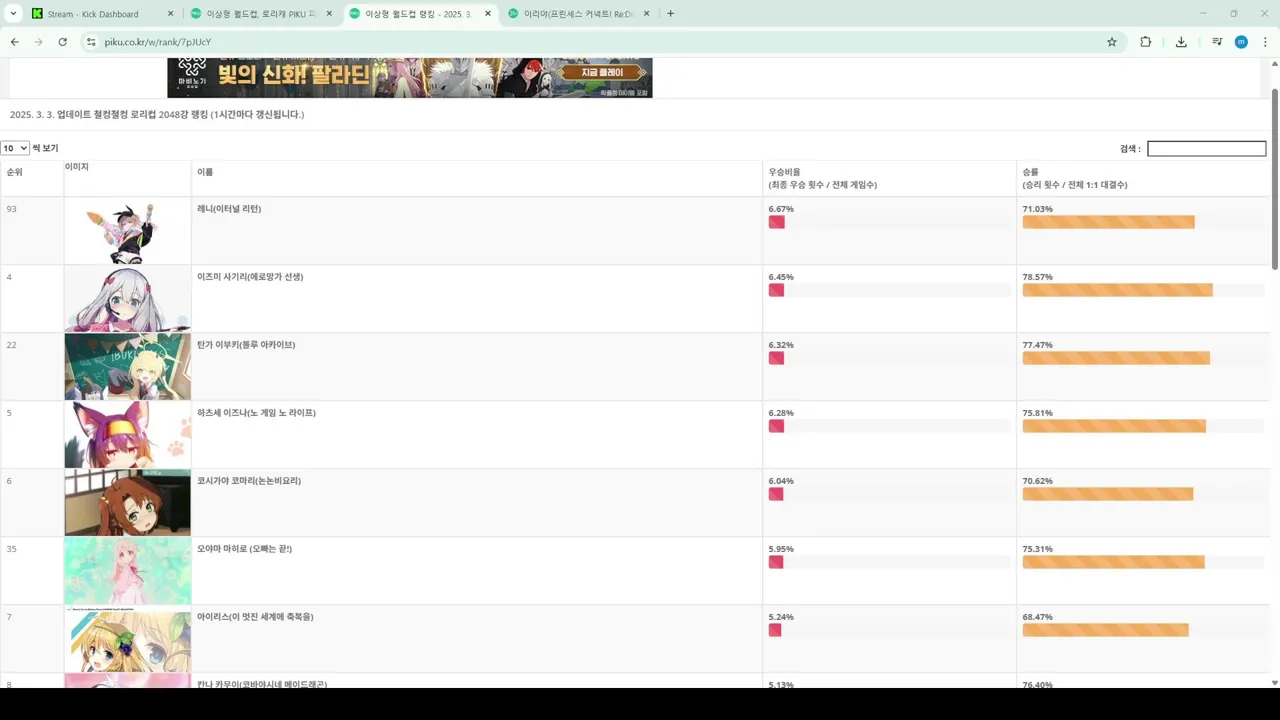Open the Chrome profile avatar
The image size is (1280, 720).
(x=1241, y=42)
